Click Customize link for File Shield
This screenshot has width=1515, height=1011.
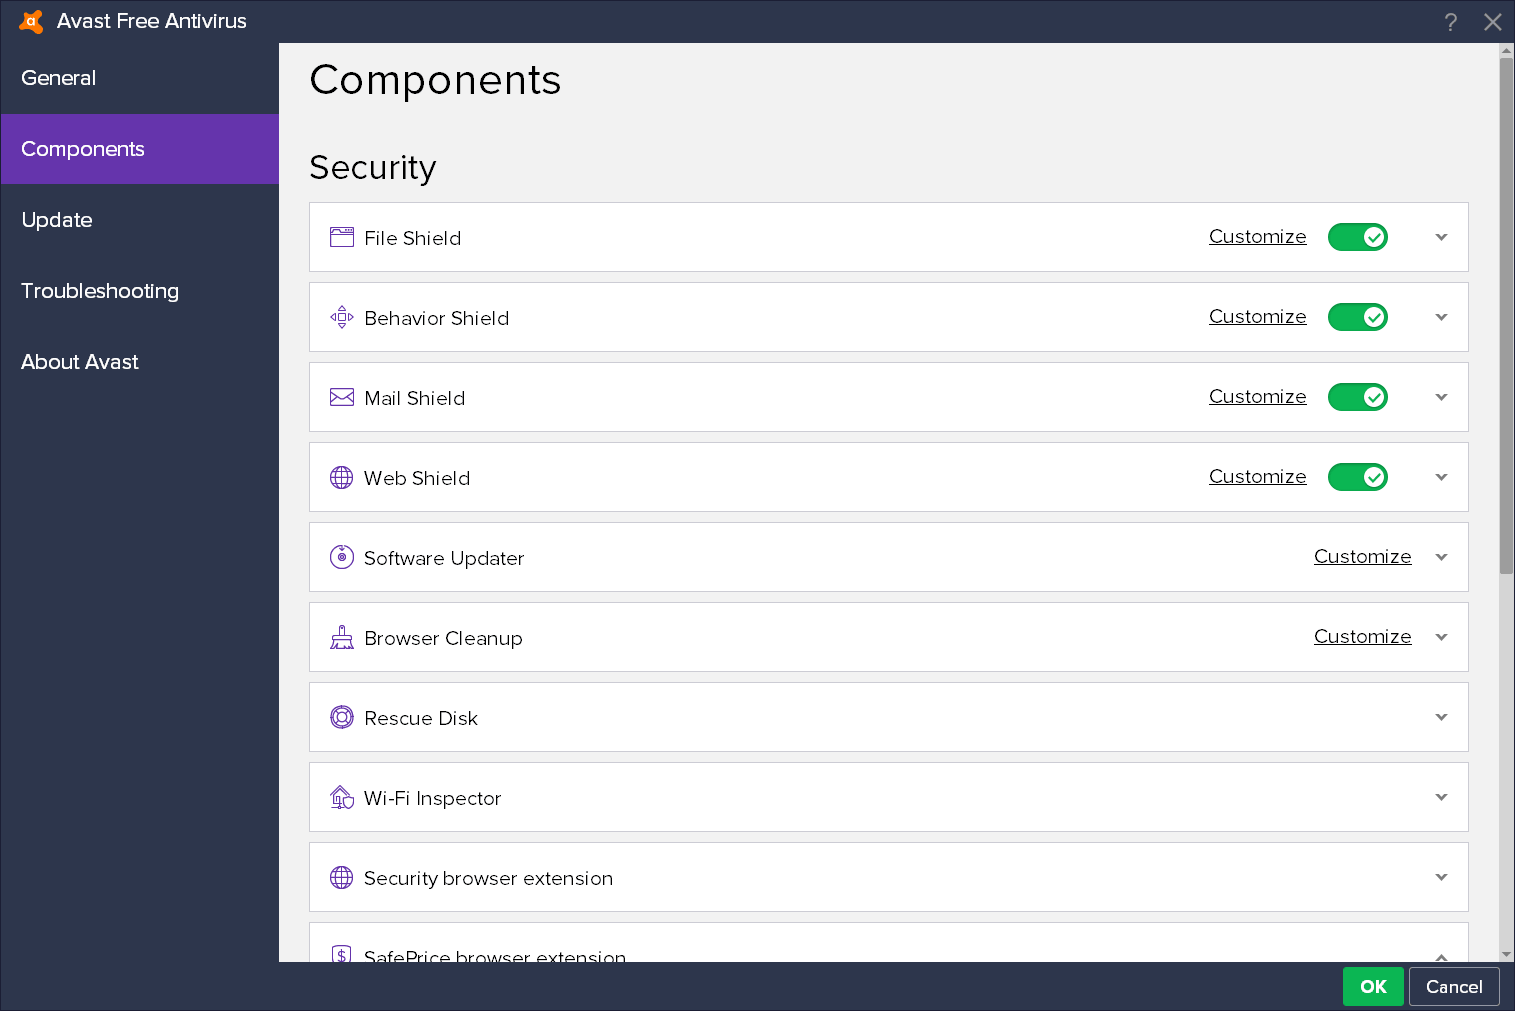(1257, 237)
